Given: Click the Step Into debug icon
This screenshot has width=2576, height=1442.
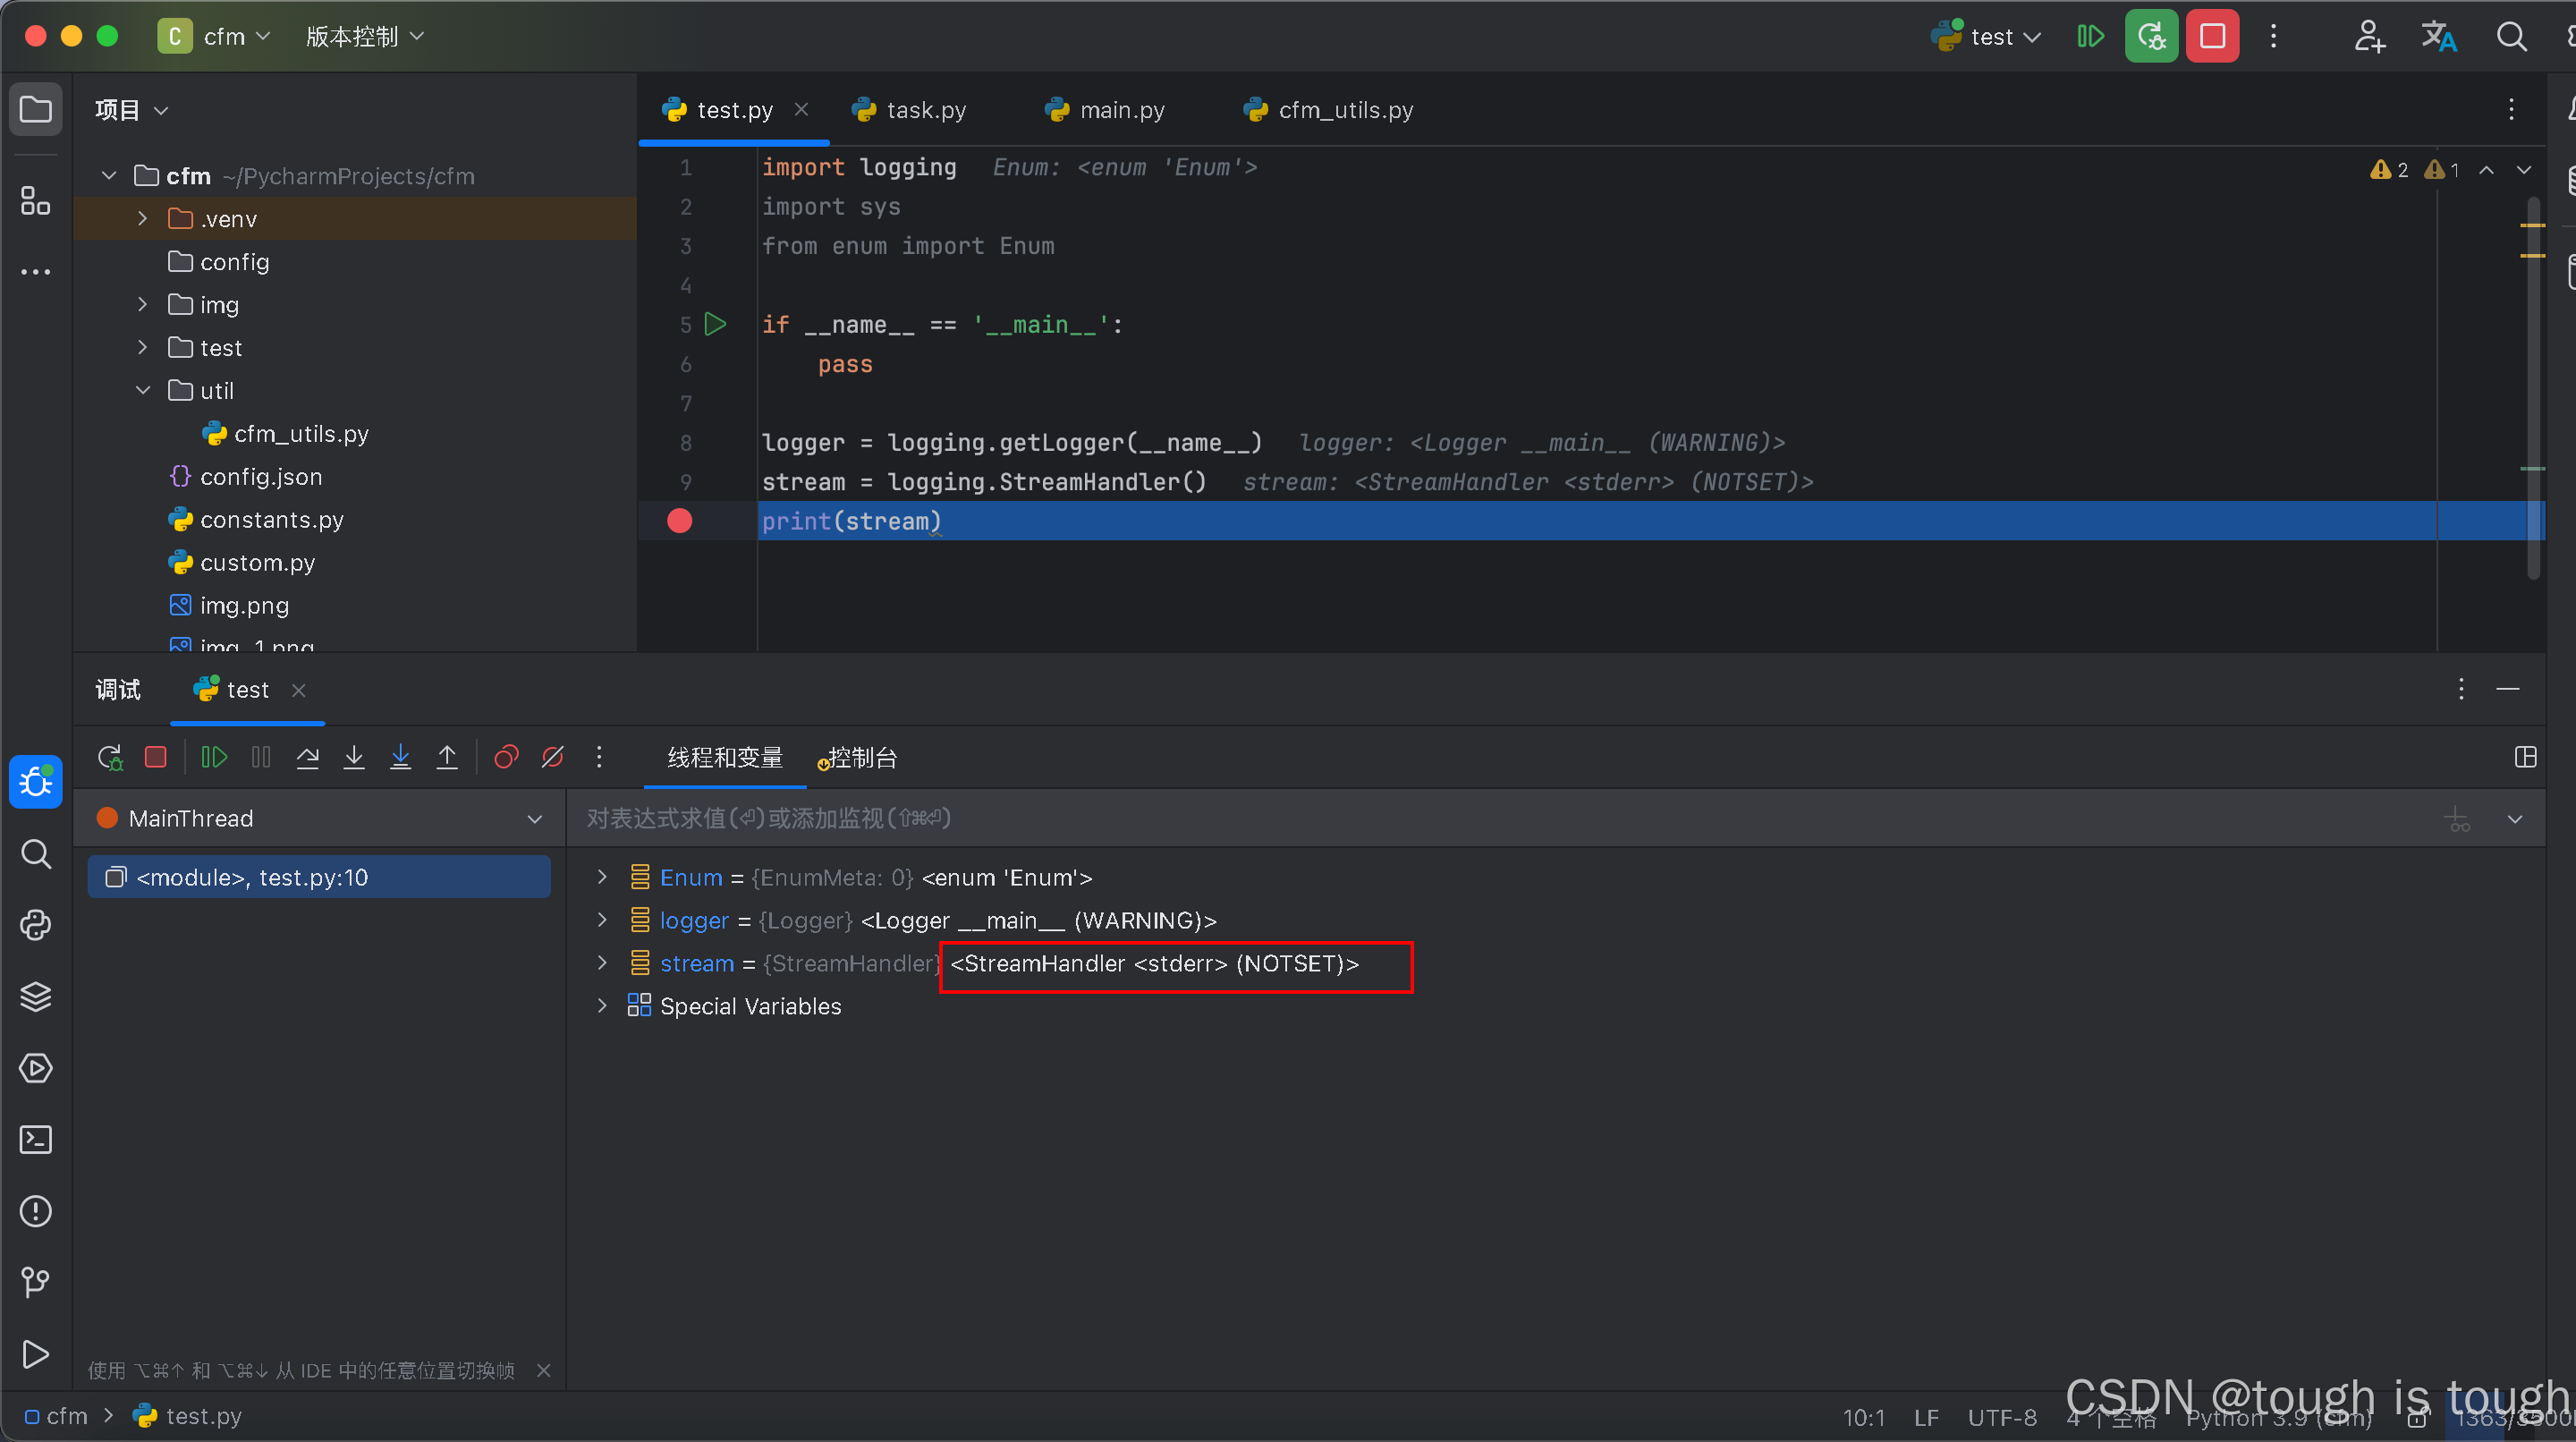Looking at the screenshot, I should pos(354,757).
